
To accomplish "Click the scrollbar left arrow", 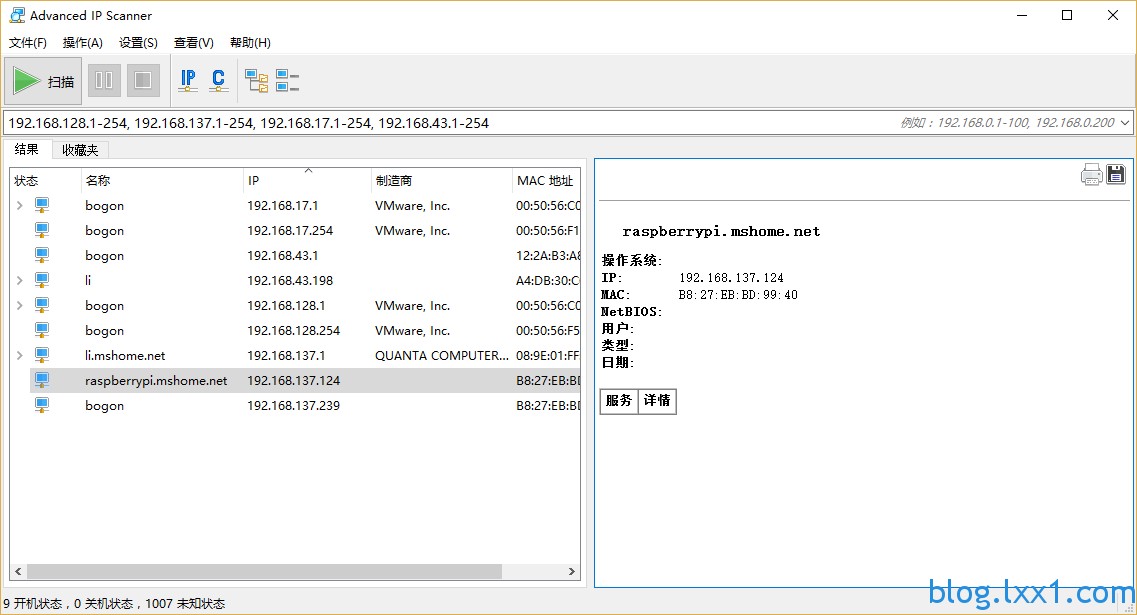I will click(18, 571).
